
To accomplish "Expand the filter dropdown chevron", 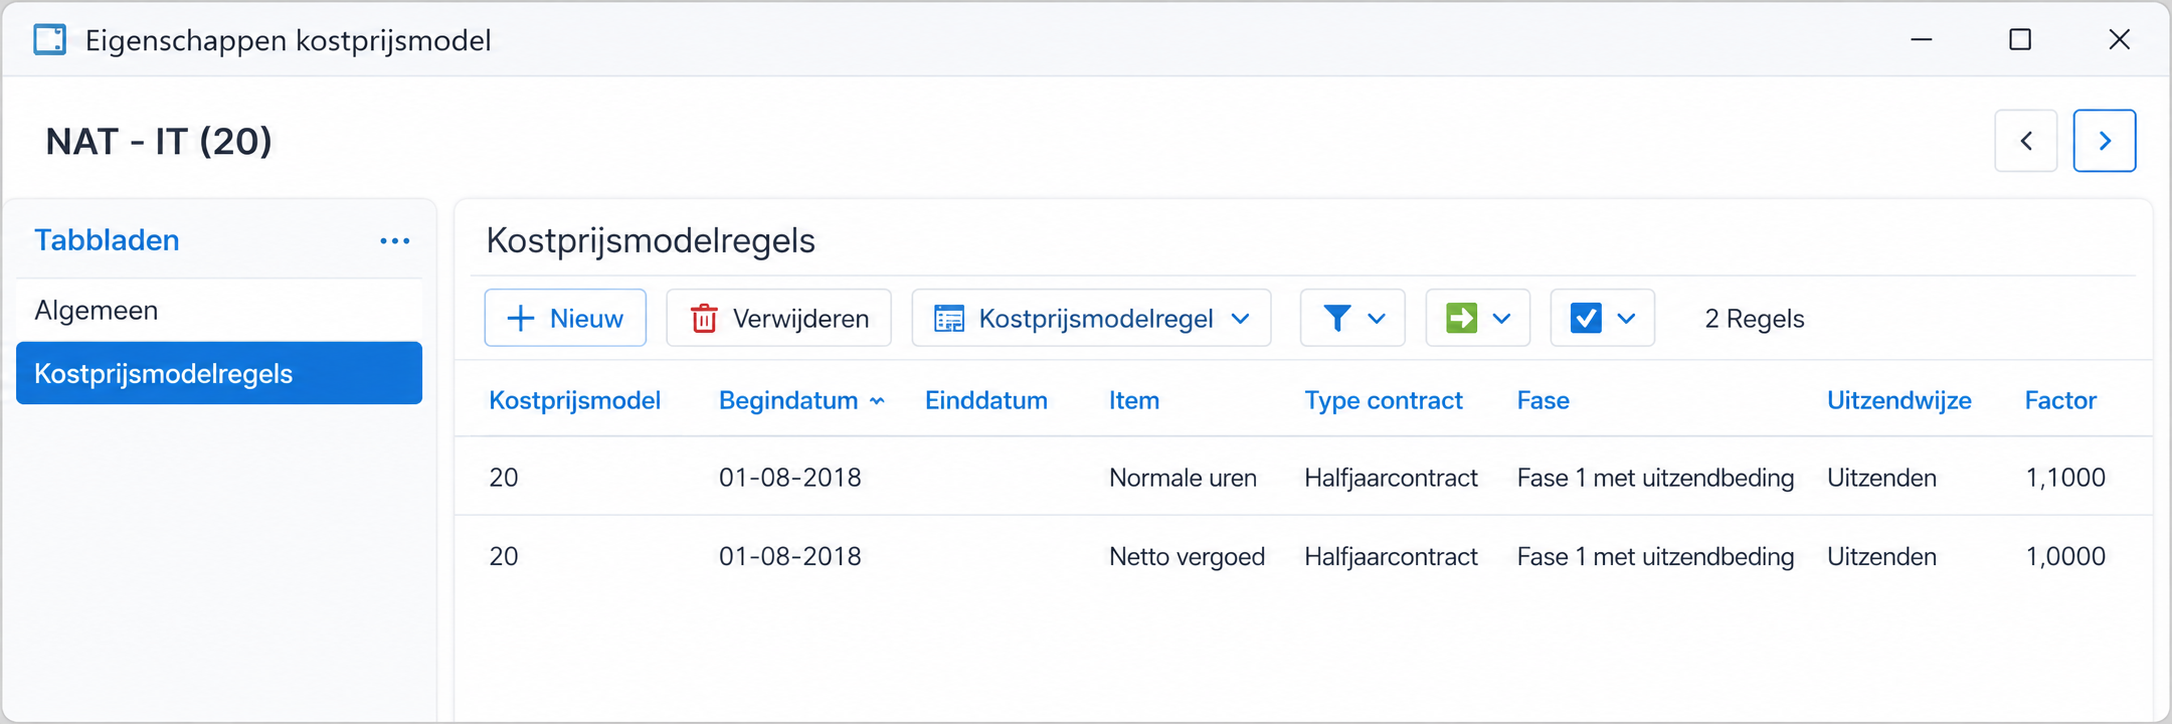I will point(1377,318).
